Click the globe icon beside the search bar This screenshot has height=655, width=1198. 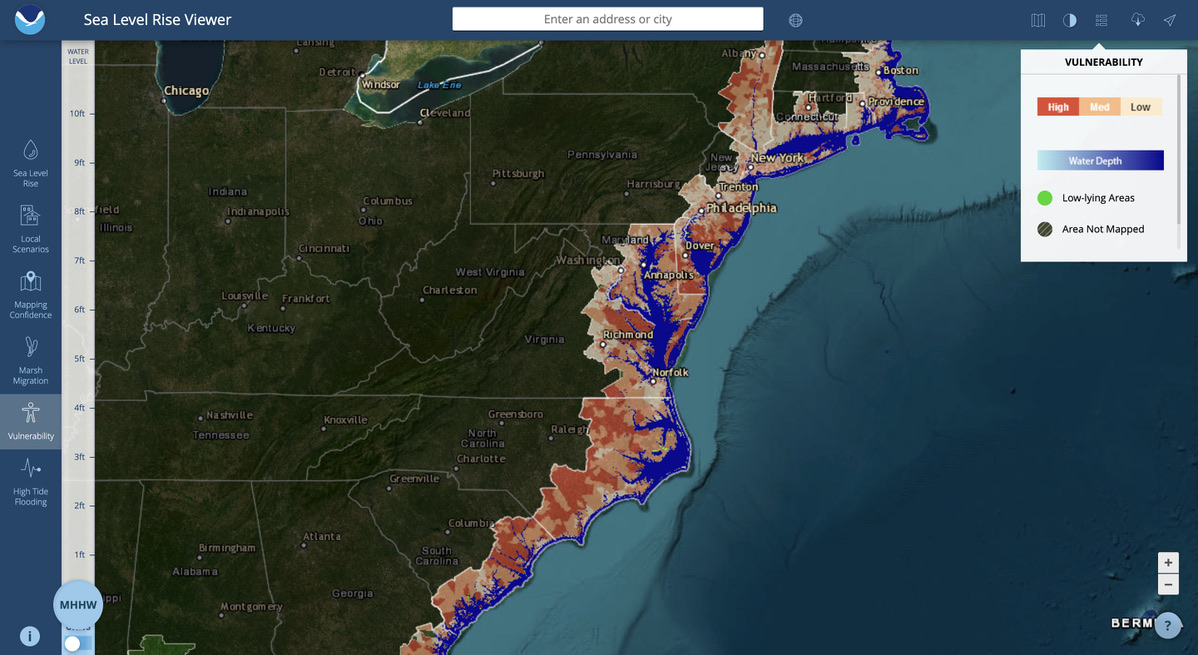point(795,19)
